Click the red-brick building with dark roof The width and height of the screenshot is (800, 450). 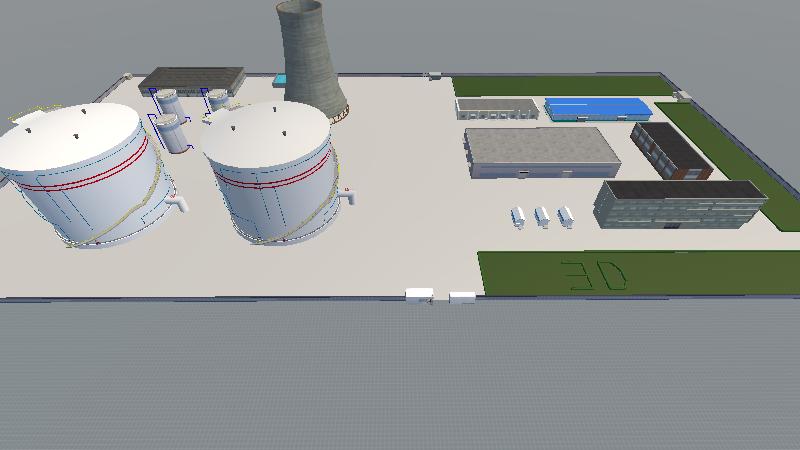coord(670,150)
